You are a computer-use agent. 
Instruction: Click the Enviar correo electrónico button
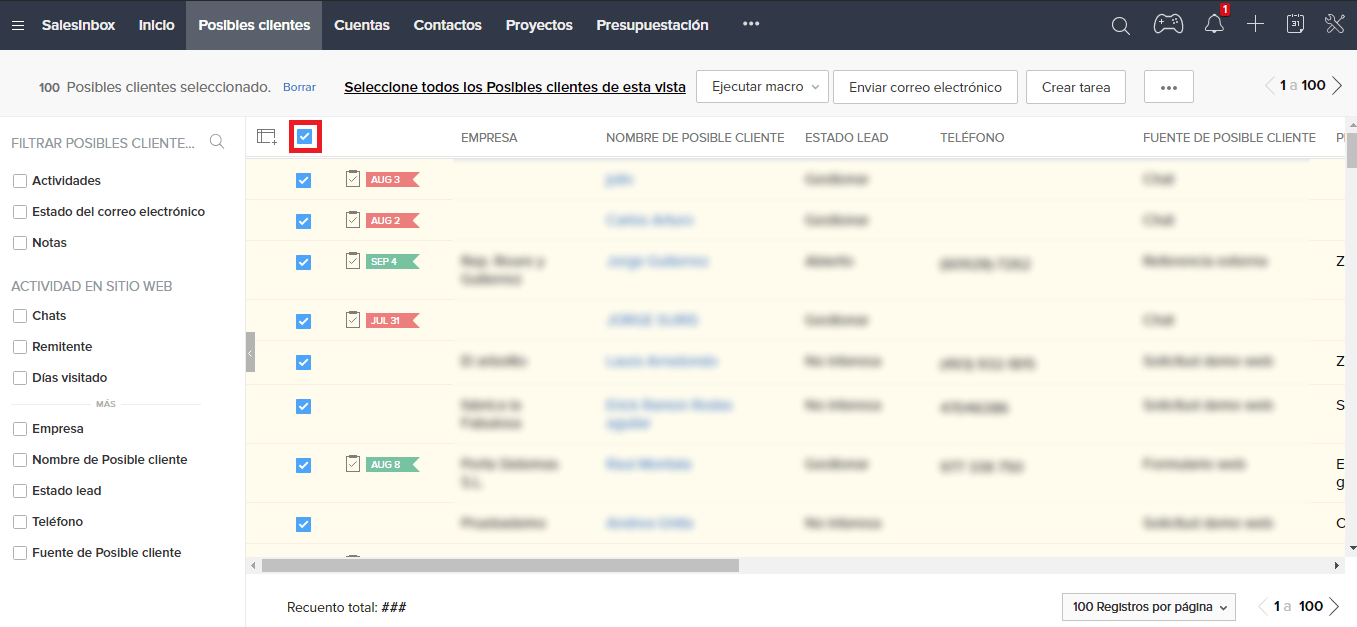[925, 87]
